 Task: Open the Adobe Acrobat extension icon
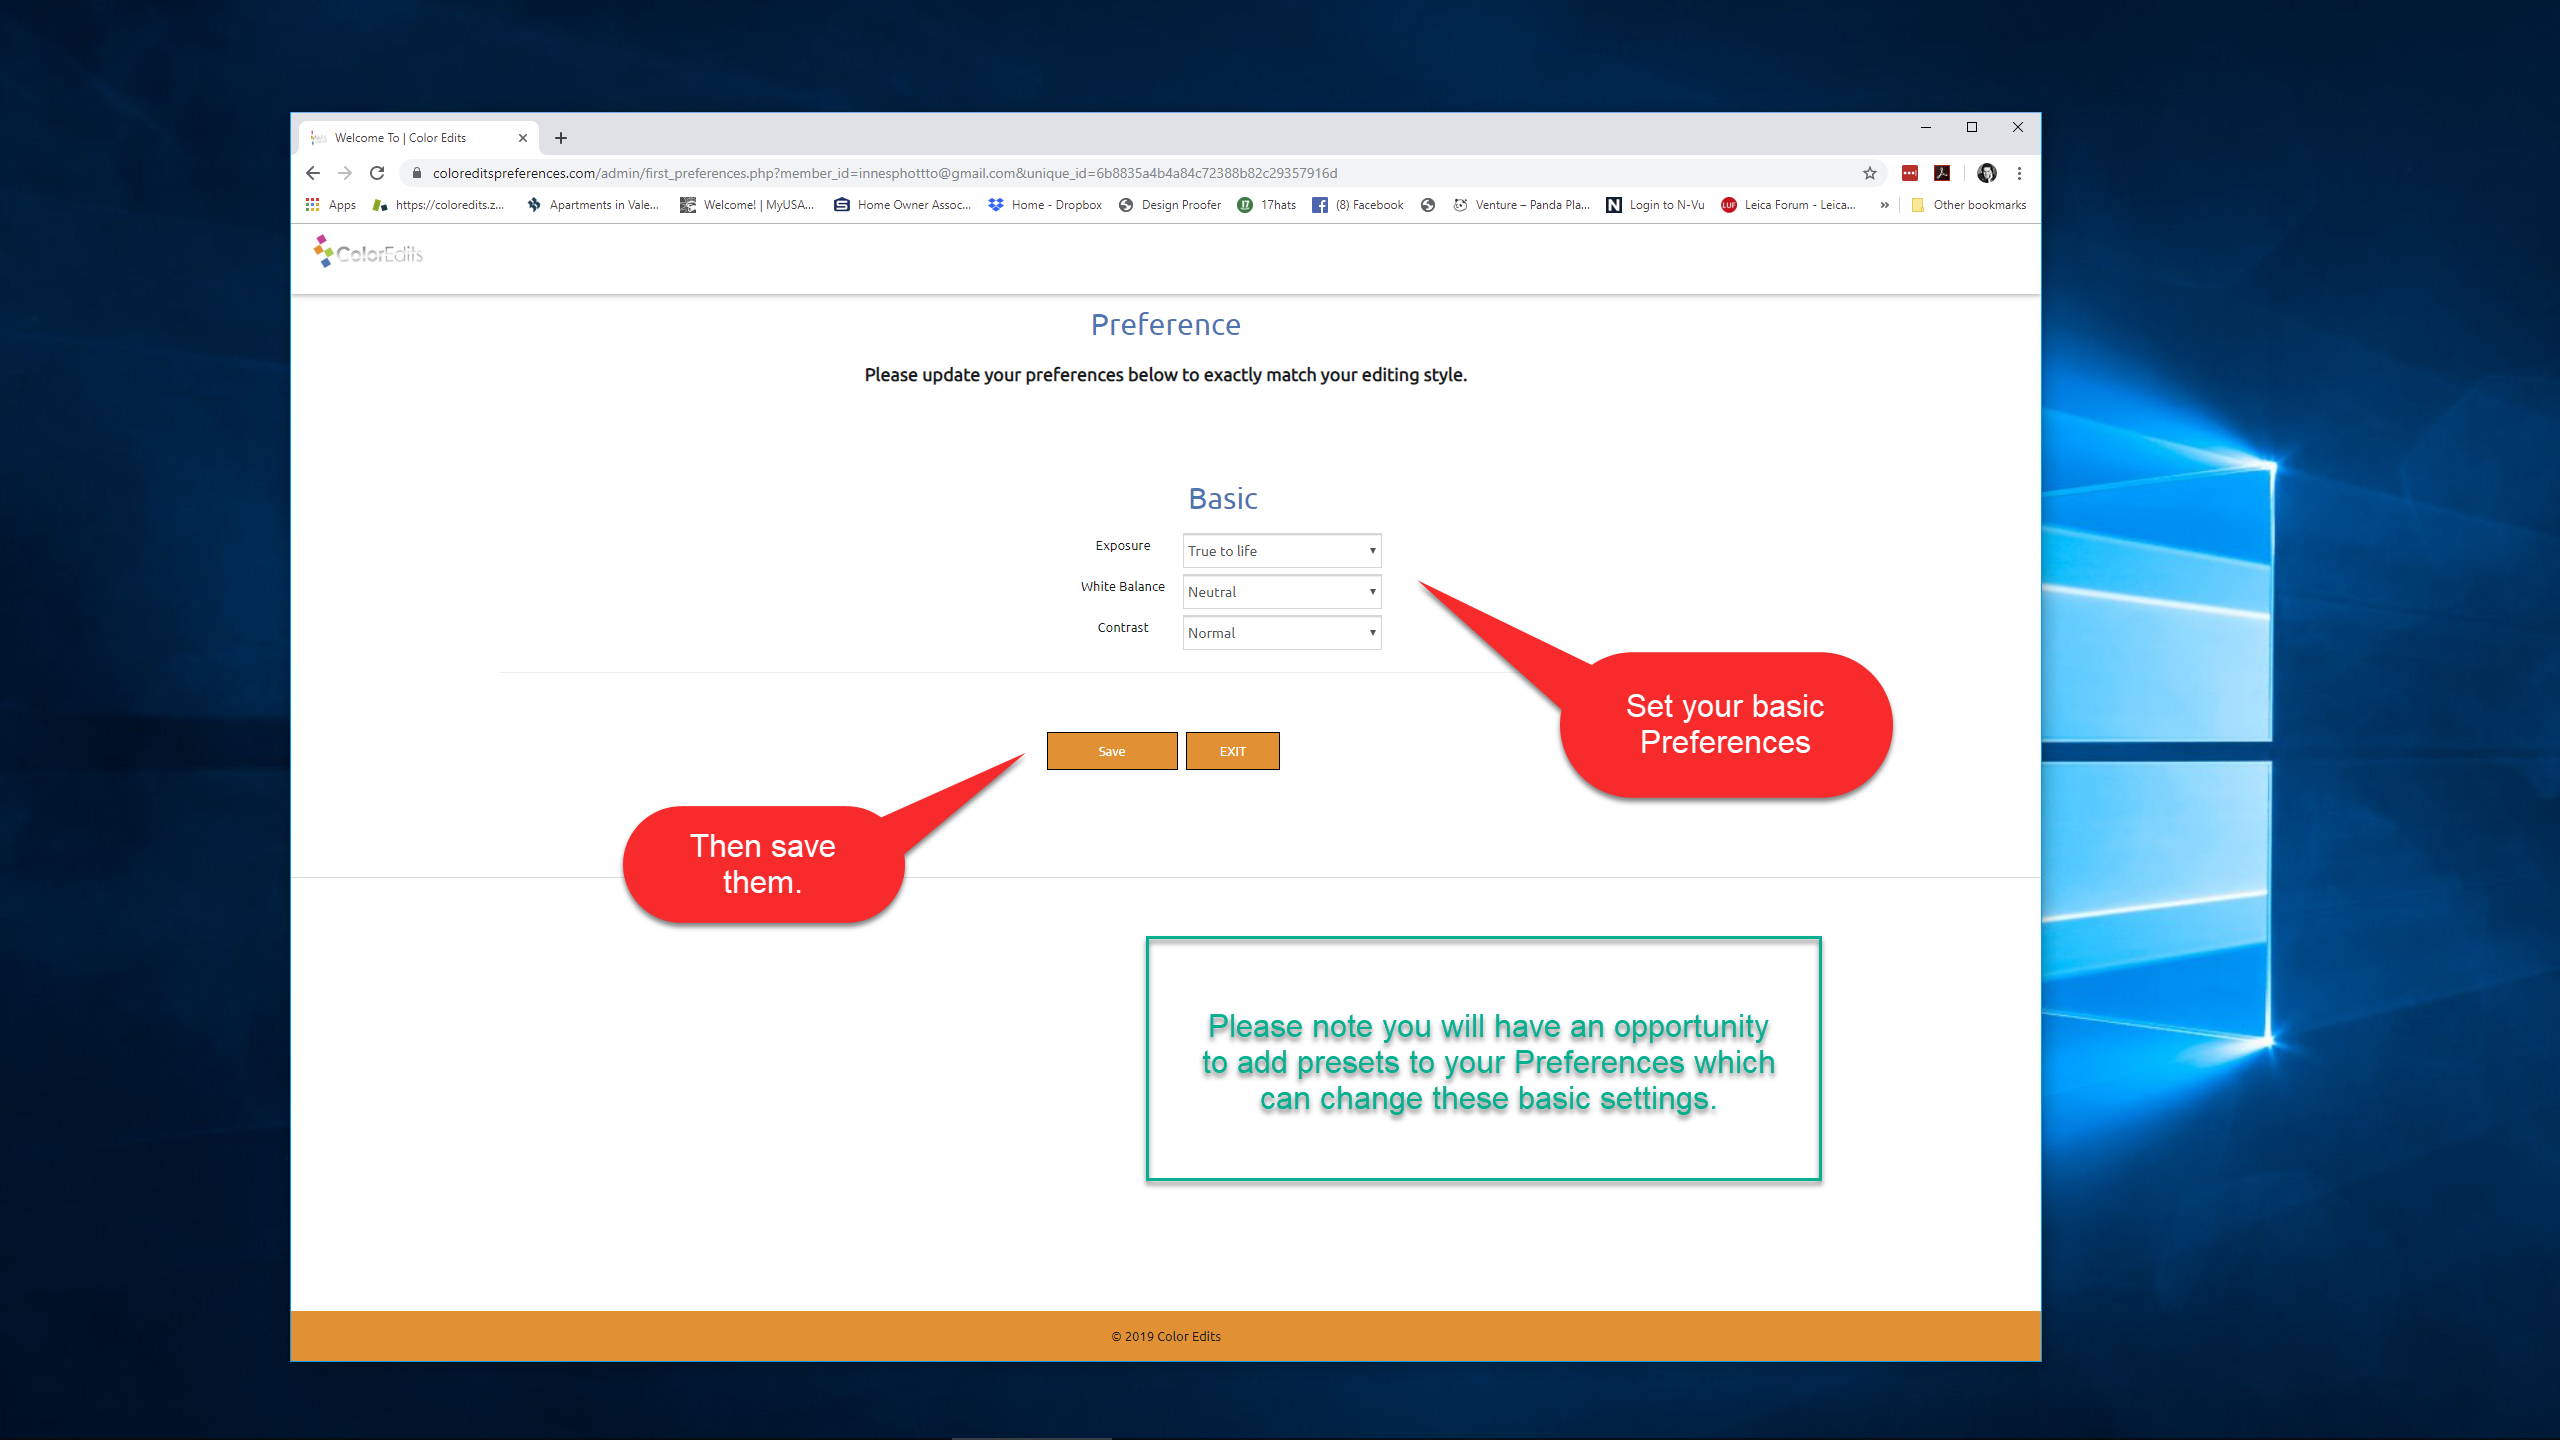tap(1942, 173)
